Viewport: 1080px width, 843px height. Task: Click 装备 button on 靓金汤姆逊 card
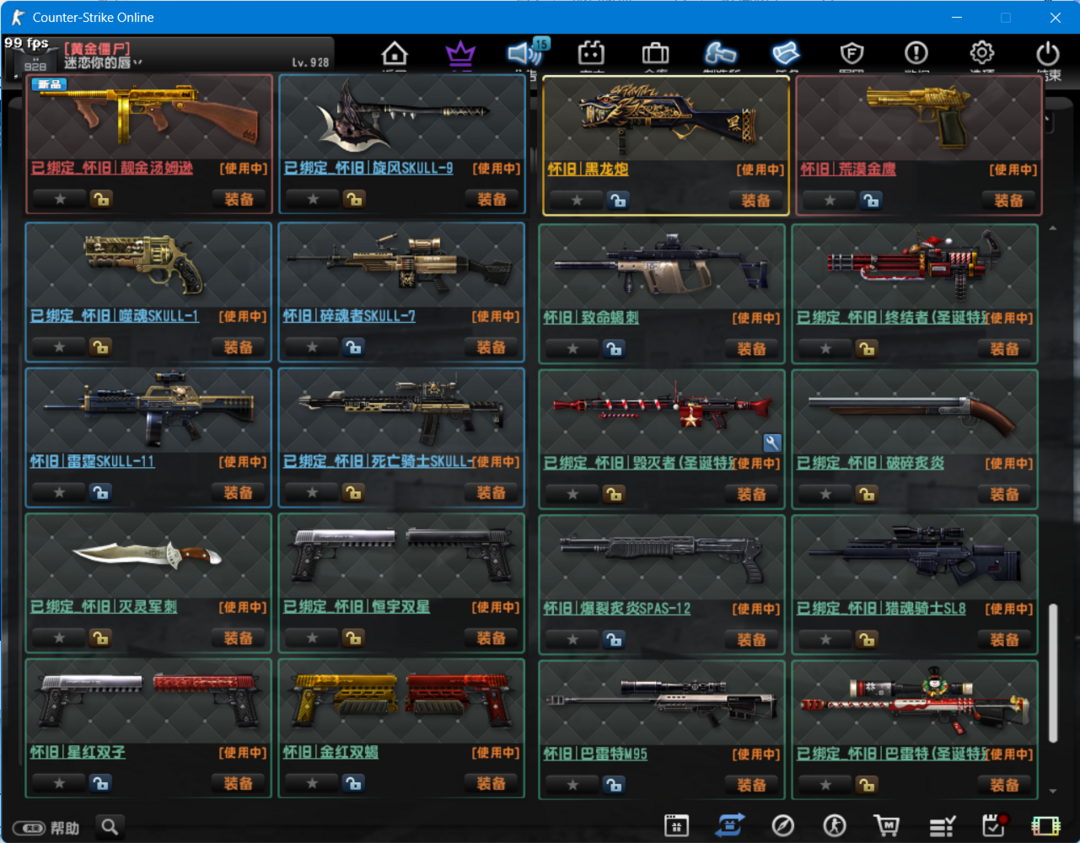coord(239,200)
